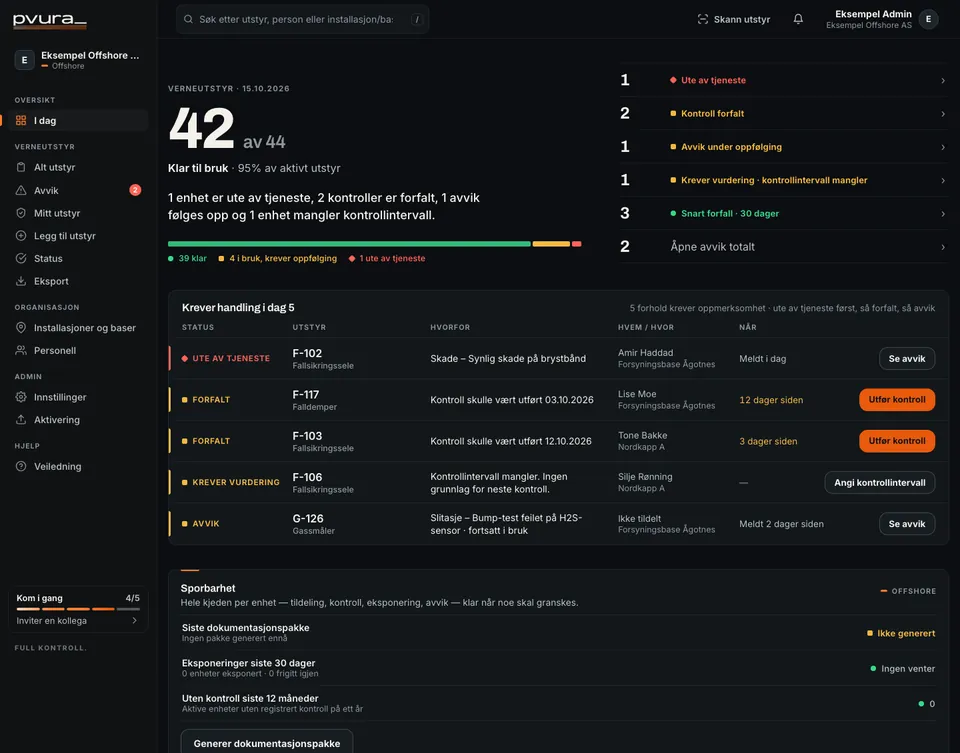The image size is (960, 753).
Task: Open Innstillinger in sidebar
Action: tap(78, 397)
